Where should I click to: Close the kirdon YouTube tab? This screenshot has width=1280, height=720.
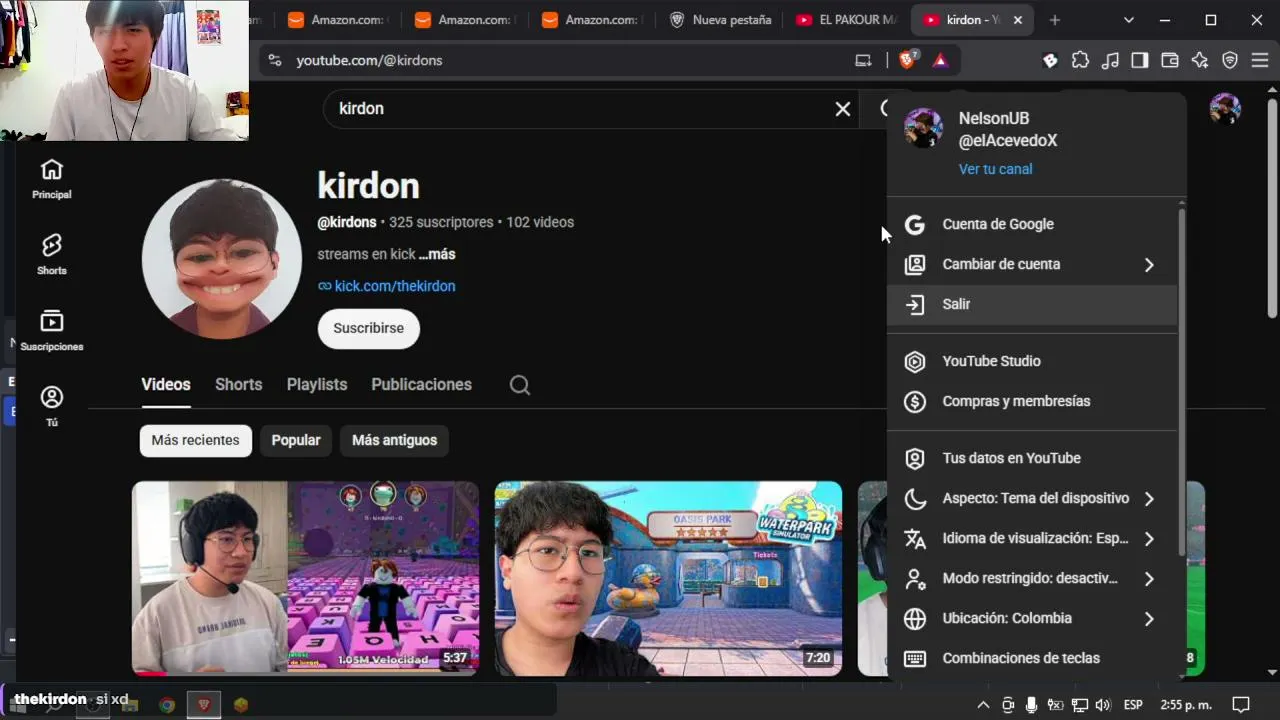tap(1019, 20)
